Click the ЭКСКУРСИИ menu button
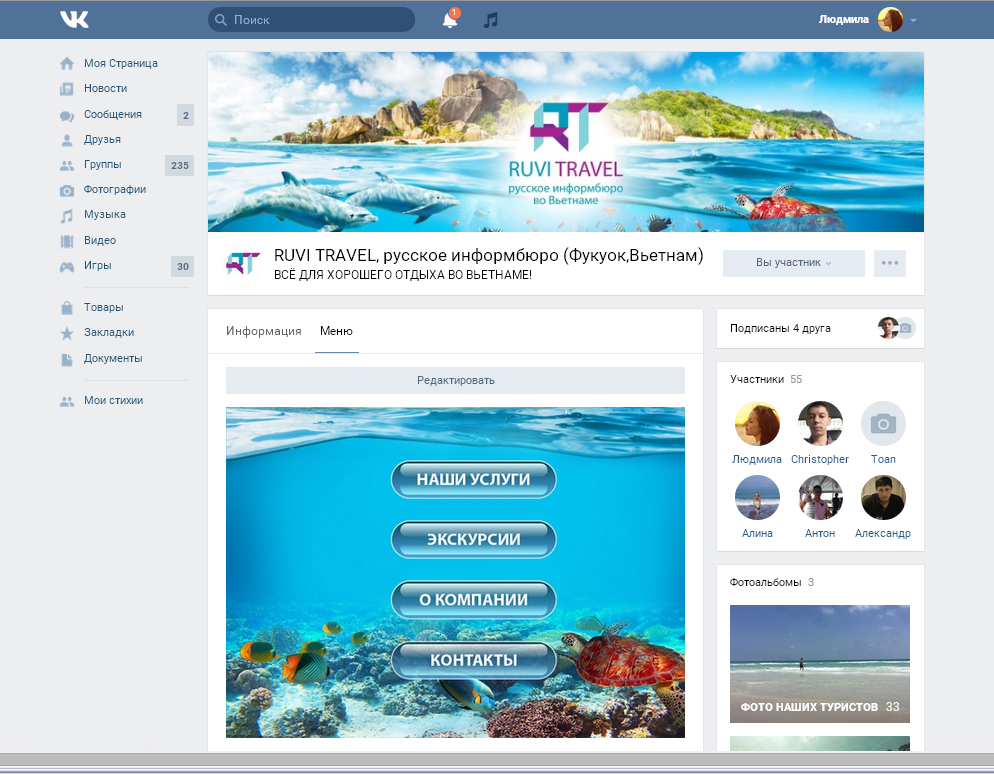 click(x=474, y=539)
